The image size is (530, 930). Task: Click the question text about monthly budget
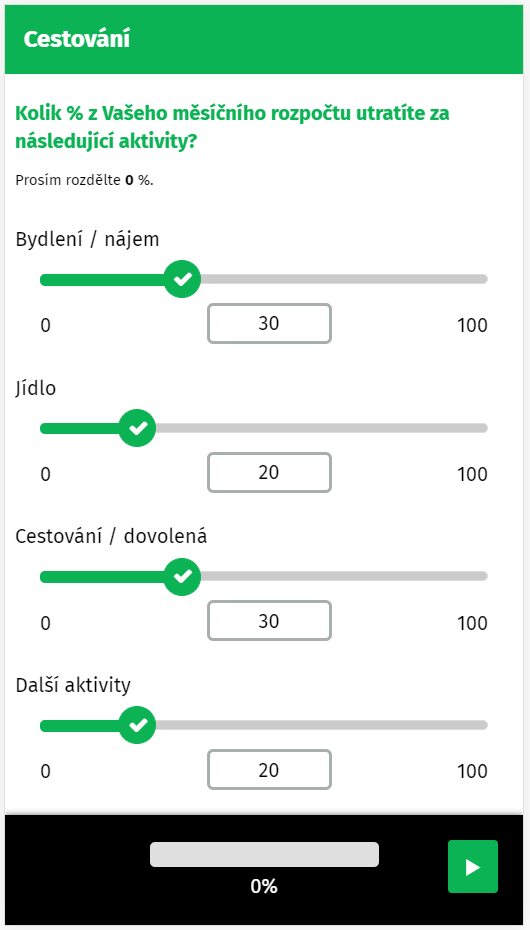point(232,128)
